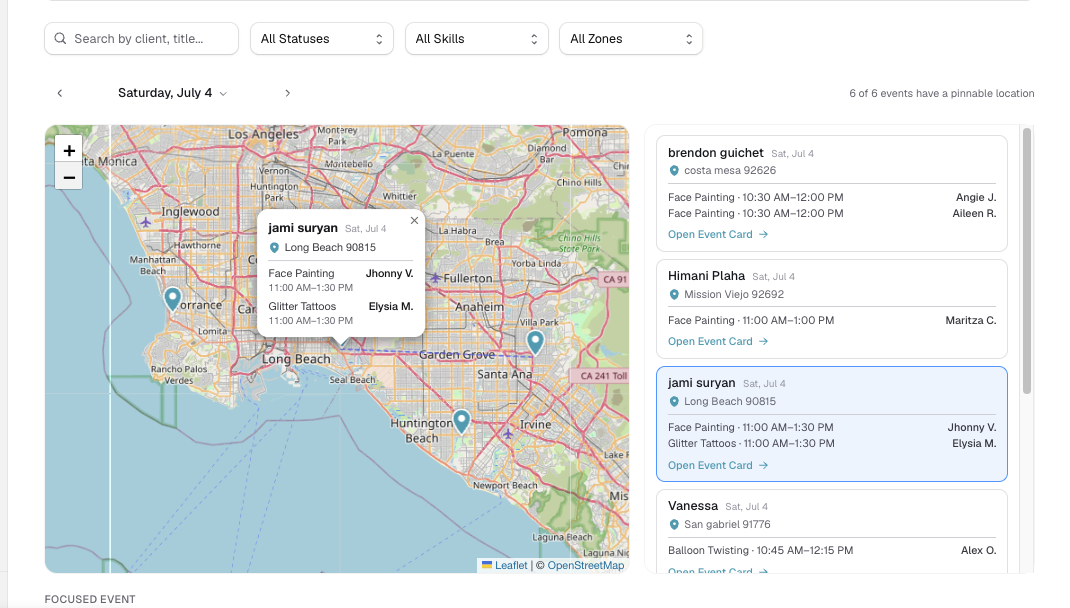Screen dimensions: 1070x608
Task: Click location pin icon inside the map popup
Action: (274, 248)
